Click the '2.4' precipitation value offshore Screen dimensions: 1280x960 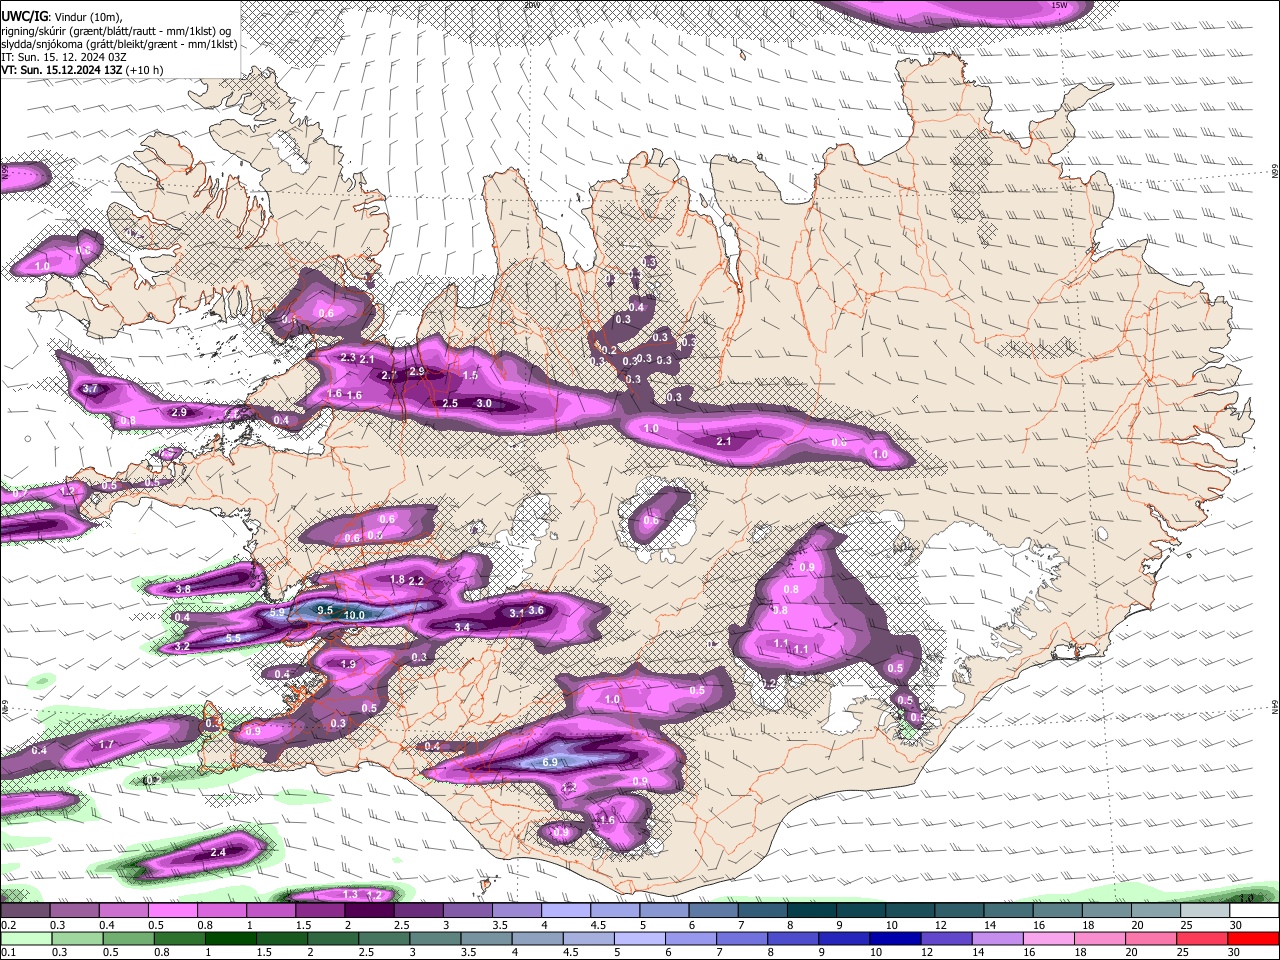[218, 852]
